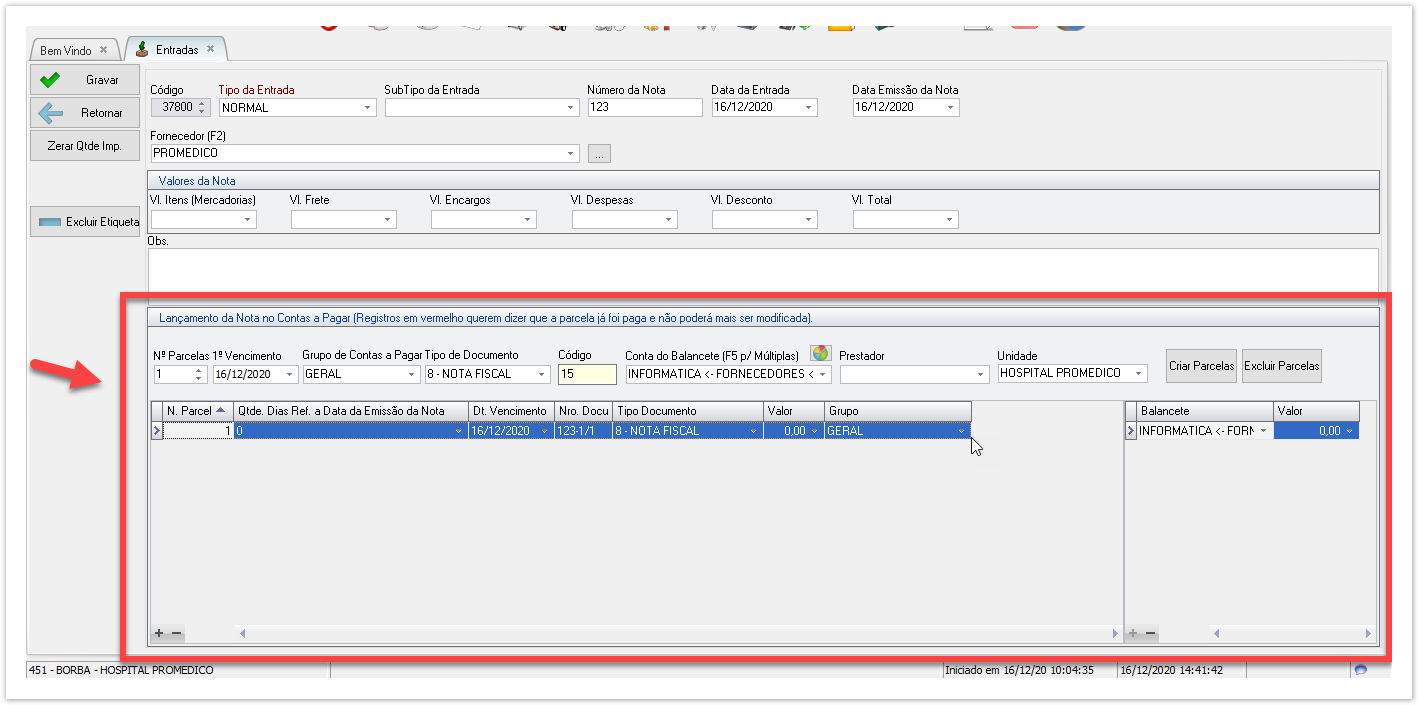The height and width of the screenshot is (705, 1418).
Task: Click the chat icon in the status bar
Action: click(1360, 670)
